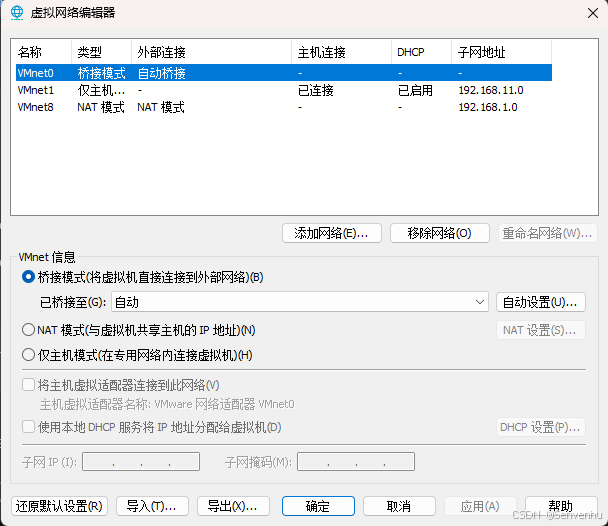Click the 添加网络(E)... button

point(332,233)
